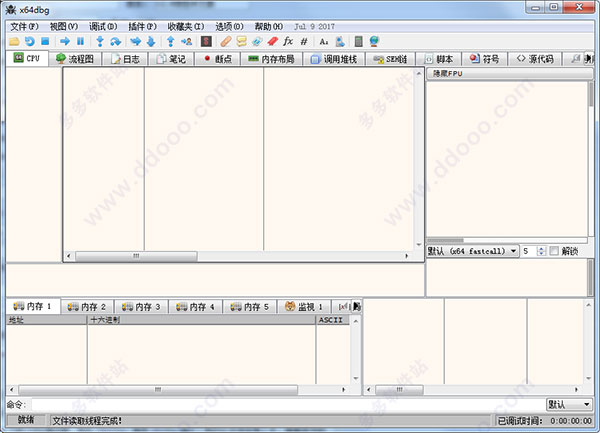
Task: Click the disassembly horizontal scrollbar thumb
Action: [136, 256]
